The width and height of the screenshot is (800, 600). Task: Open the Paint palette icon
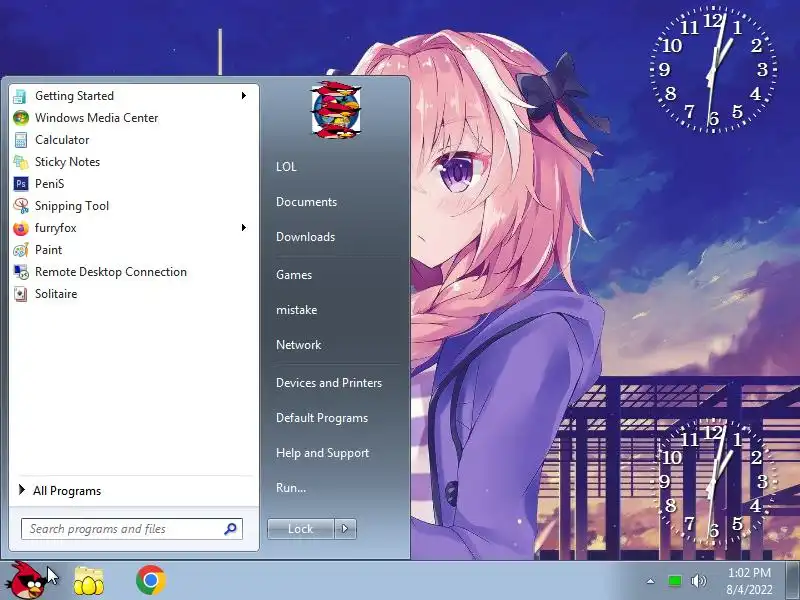point(20,250)
